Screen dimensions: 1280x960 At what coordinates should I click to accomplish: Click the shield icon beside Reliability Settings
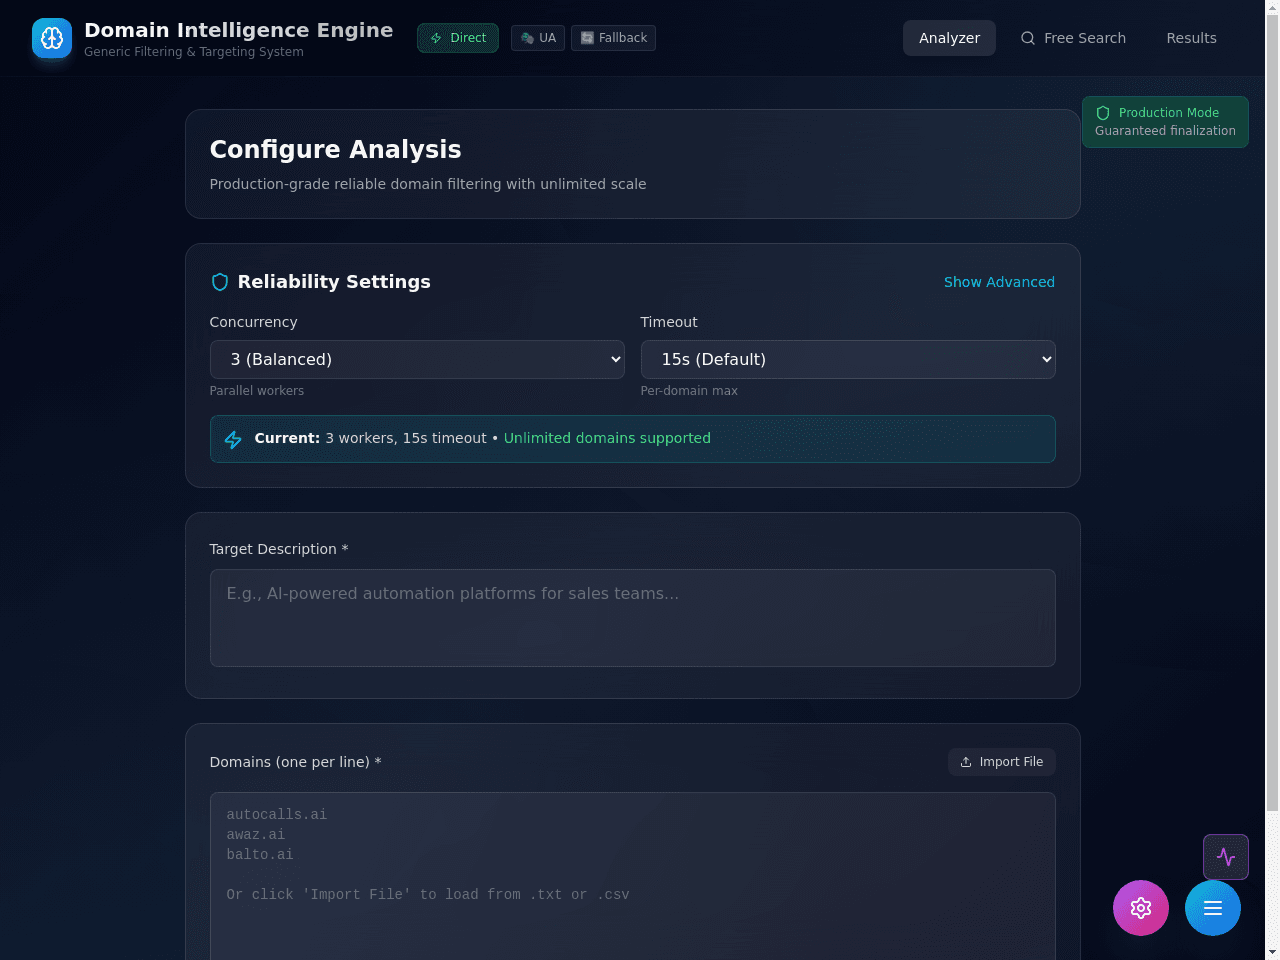(220, 282)
